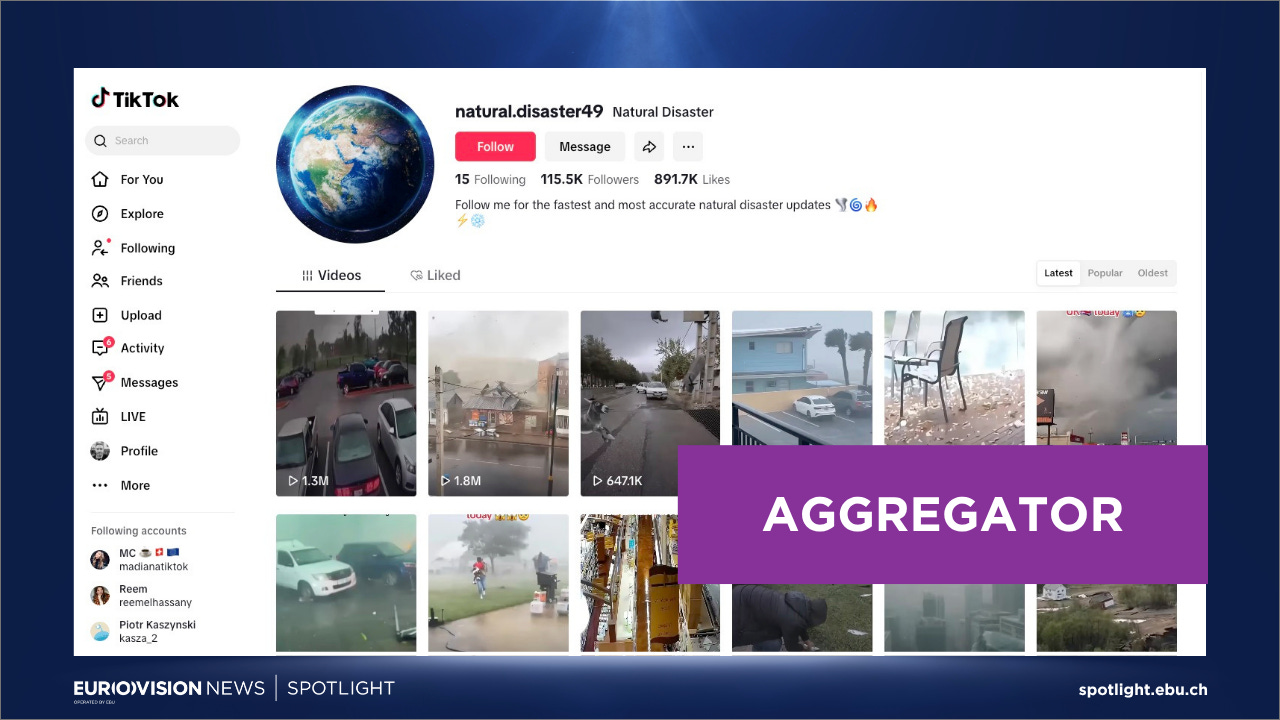Click the search magnifier icon
Screen dimensions: 1280x720
[100, 141]
